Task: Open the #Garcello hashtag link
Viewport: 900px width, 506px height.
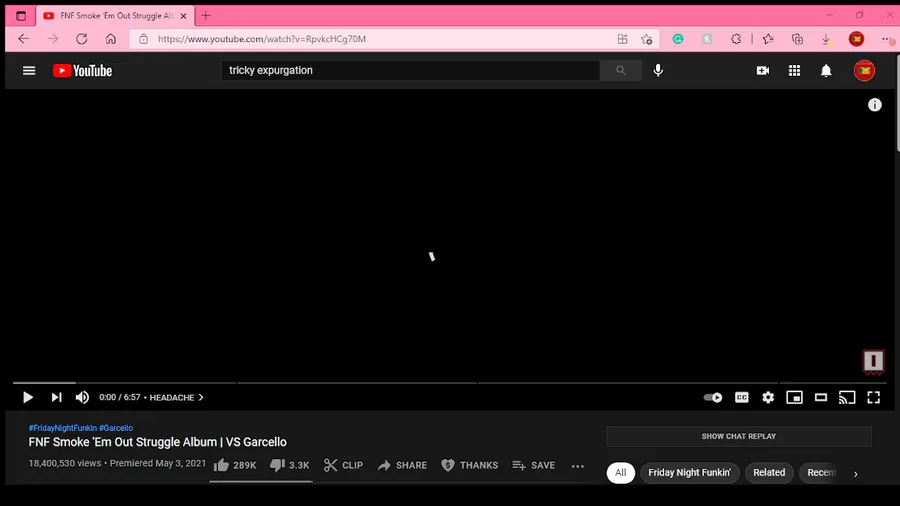Action: click(116, 428)
